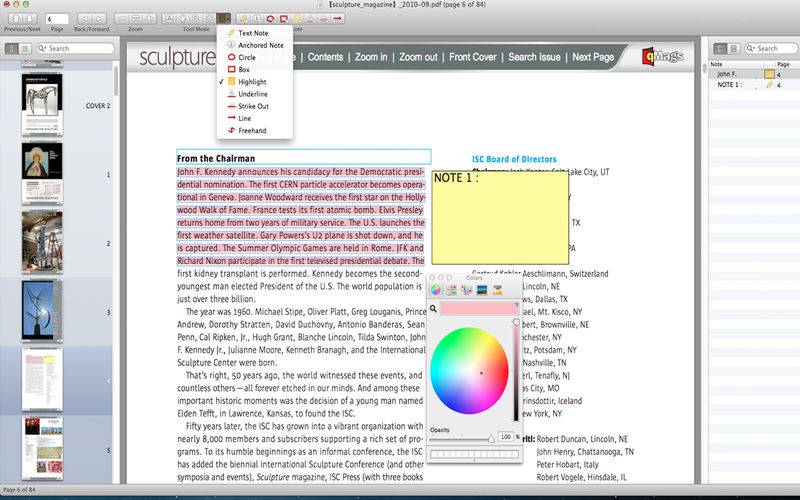Pick a color on the color wheel
Screen dimensions: 800x500
pos(469,370)
